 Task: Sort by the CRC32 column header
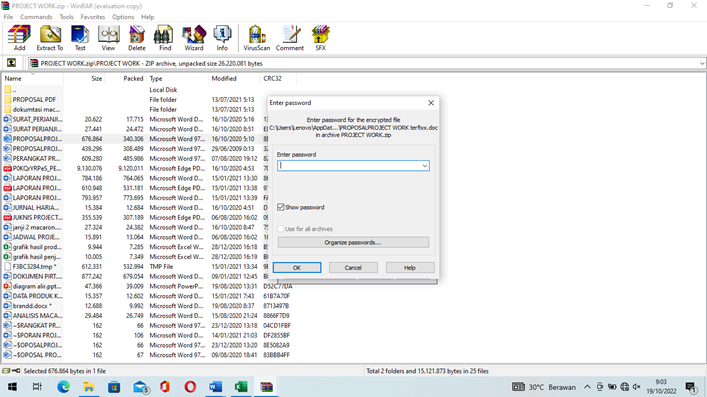coord(278,78)
